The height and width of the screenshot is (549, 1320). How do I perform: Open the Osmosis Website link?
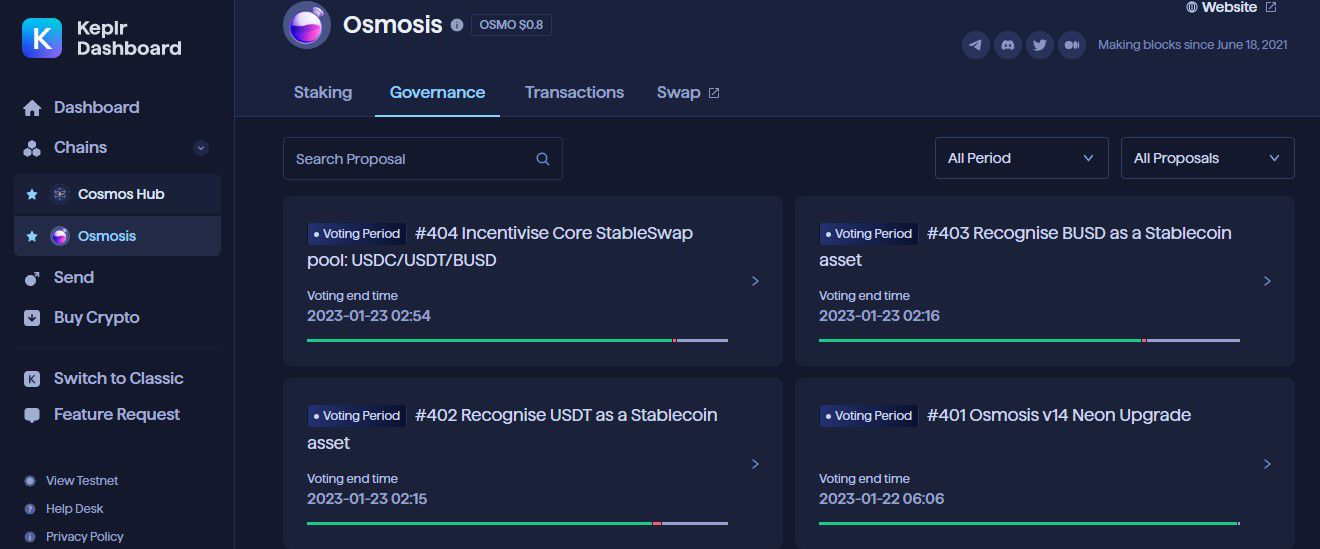point(1229,7)
